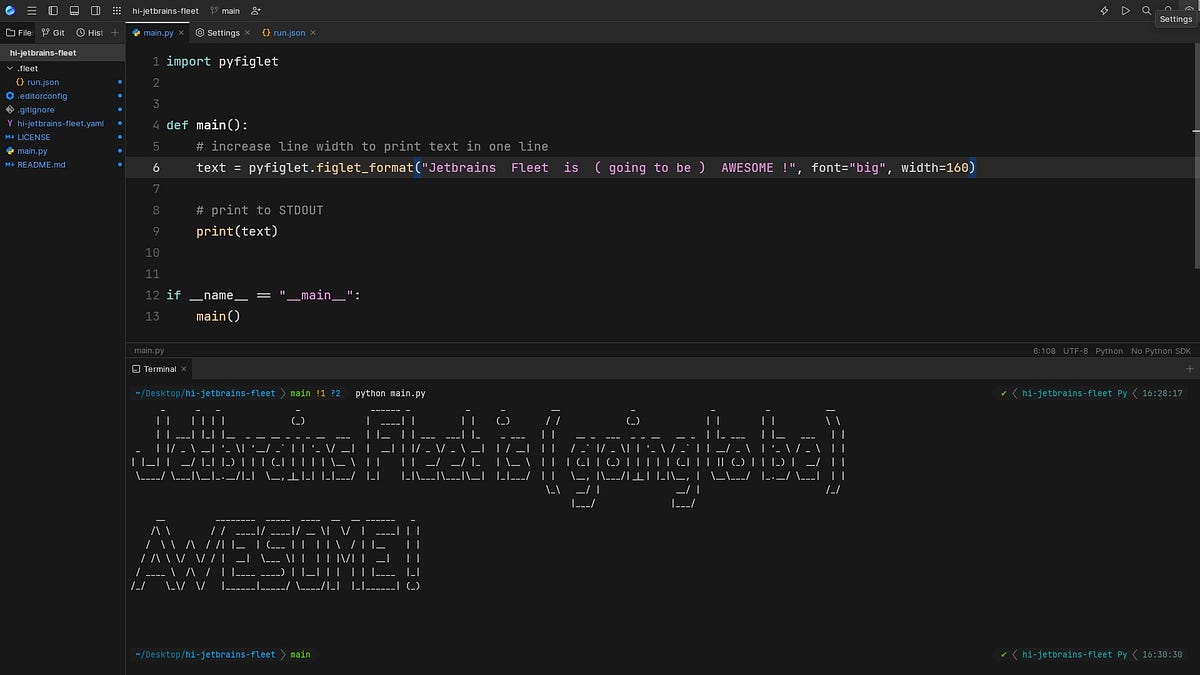
Task: Open the run.json file
Action: [x=44, y=82]
